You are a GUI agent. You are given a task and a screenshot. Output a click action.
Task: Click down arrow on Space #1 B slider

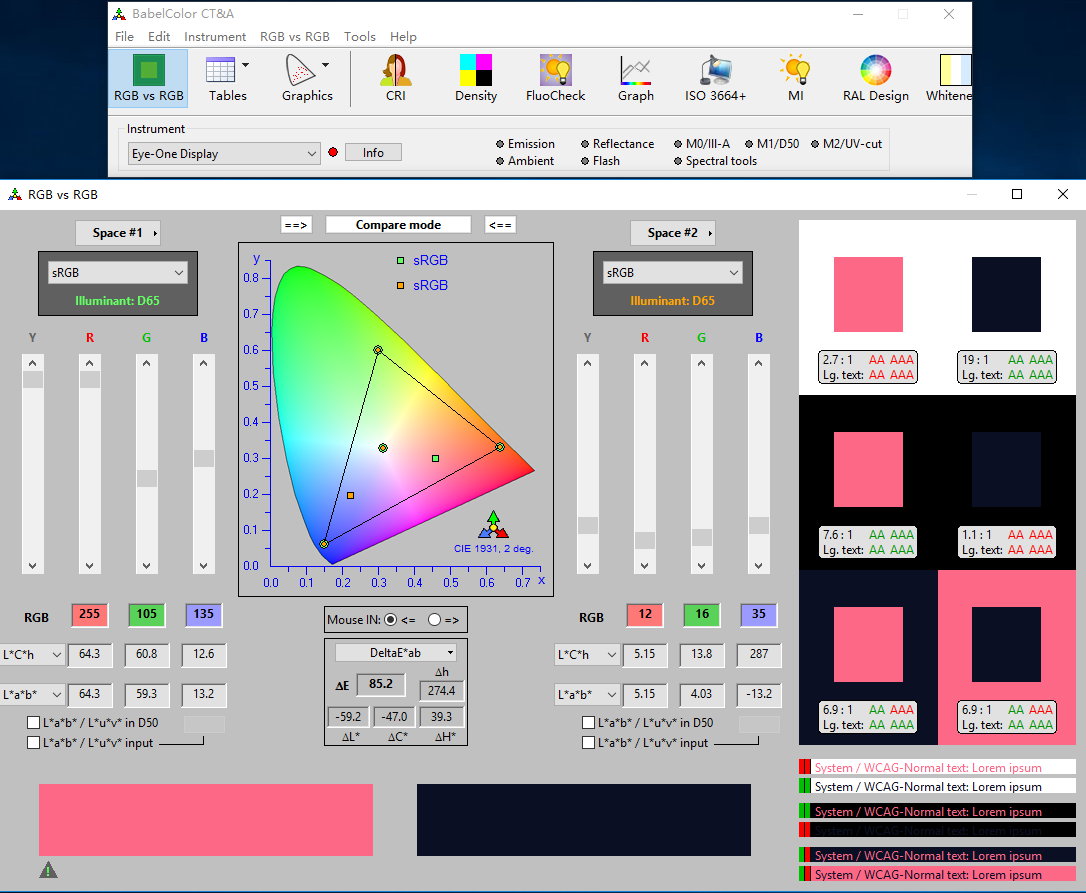[x=203, y=565]
